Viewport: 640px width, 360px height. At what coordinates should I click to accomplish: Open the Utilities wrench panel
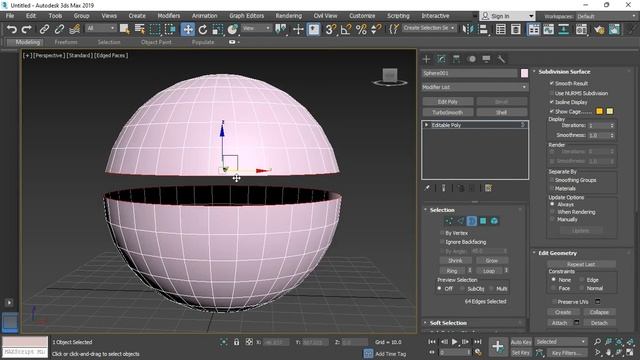pyautogui.click(x=501, y=59)
